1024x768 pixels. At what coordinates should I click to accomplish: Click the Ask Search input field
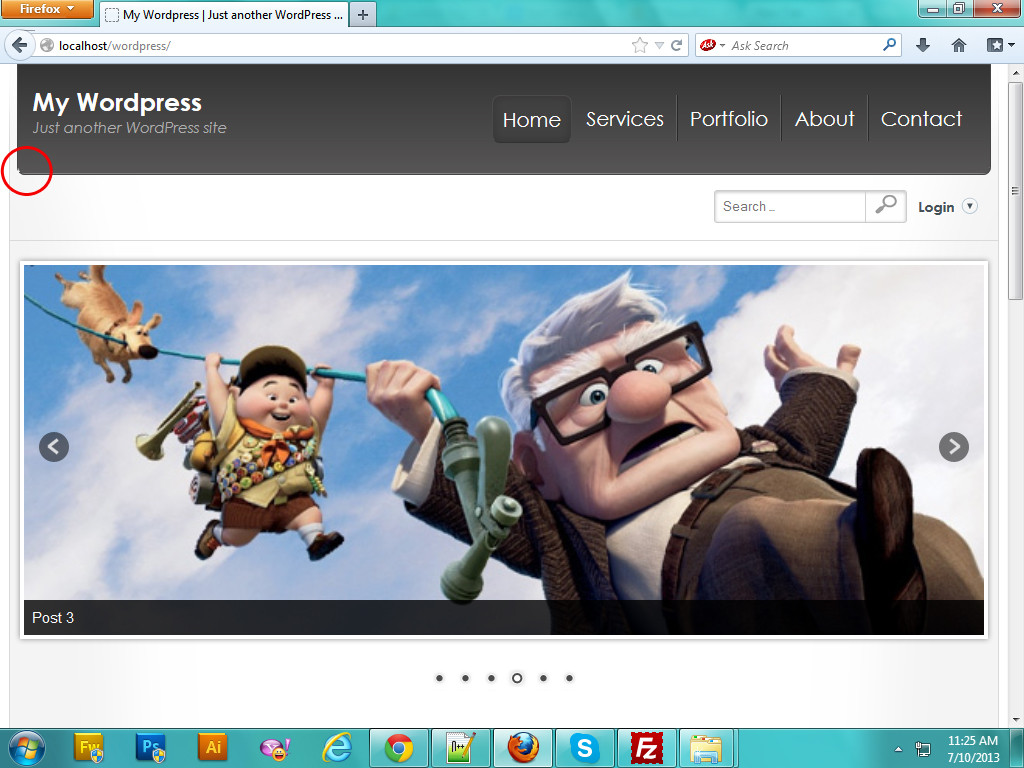coord(803,46)
